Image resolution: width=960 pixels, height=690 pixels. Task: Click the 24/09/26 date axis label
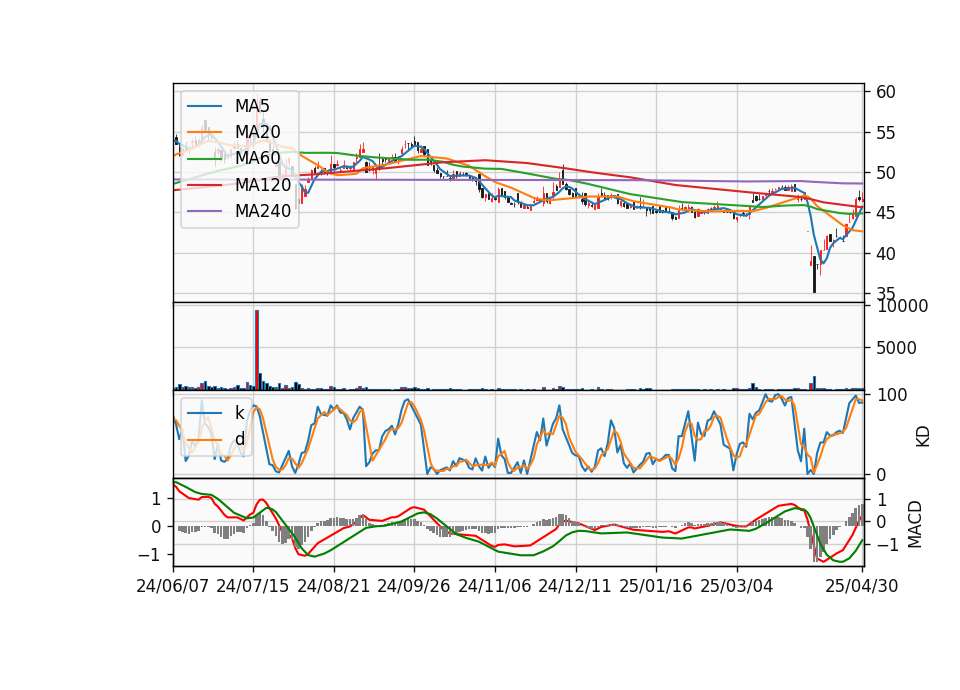click(414, 586)
